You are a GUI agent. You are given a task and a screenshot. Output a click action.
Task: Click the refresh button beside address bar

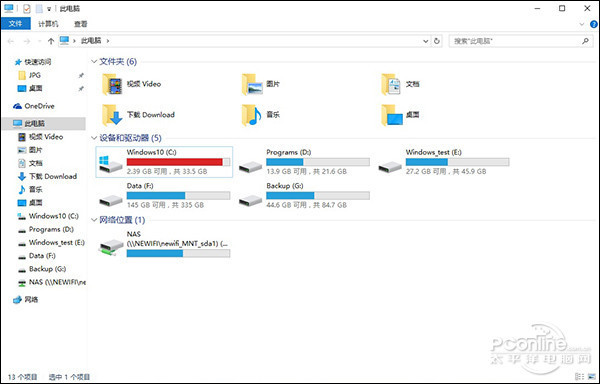(x=437, y=41)
